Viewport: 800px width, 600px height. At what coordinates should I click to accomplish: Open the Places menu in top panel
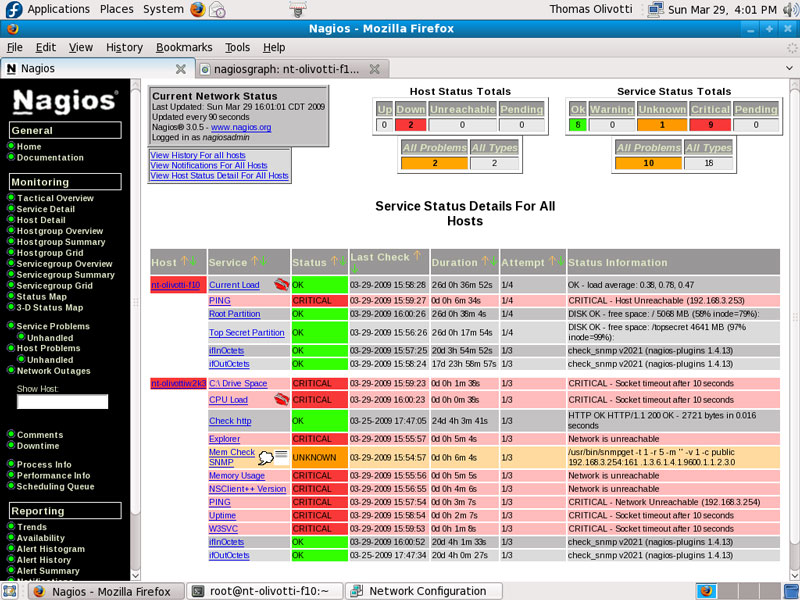[x=116, y=9]
